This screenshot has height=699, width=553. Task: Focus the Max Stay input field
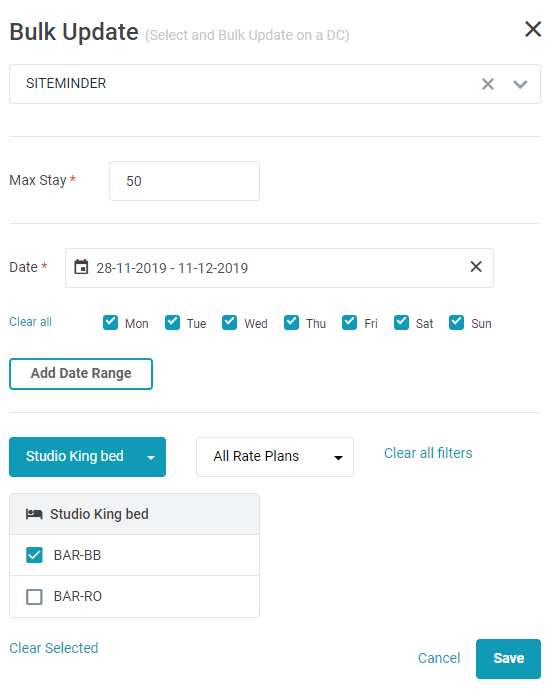(x=184, y=181)
